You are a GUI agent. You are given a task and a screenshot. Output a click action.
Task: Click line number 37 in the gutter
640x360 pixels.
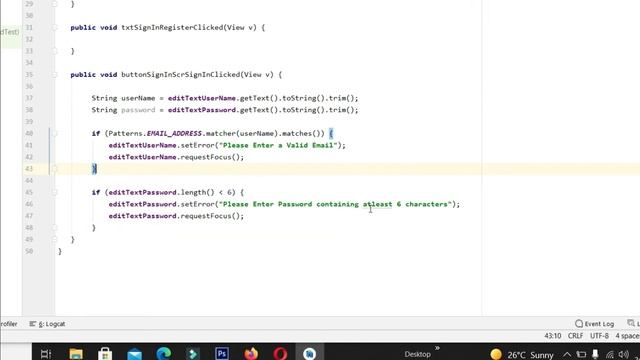(29, 98)
